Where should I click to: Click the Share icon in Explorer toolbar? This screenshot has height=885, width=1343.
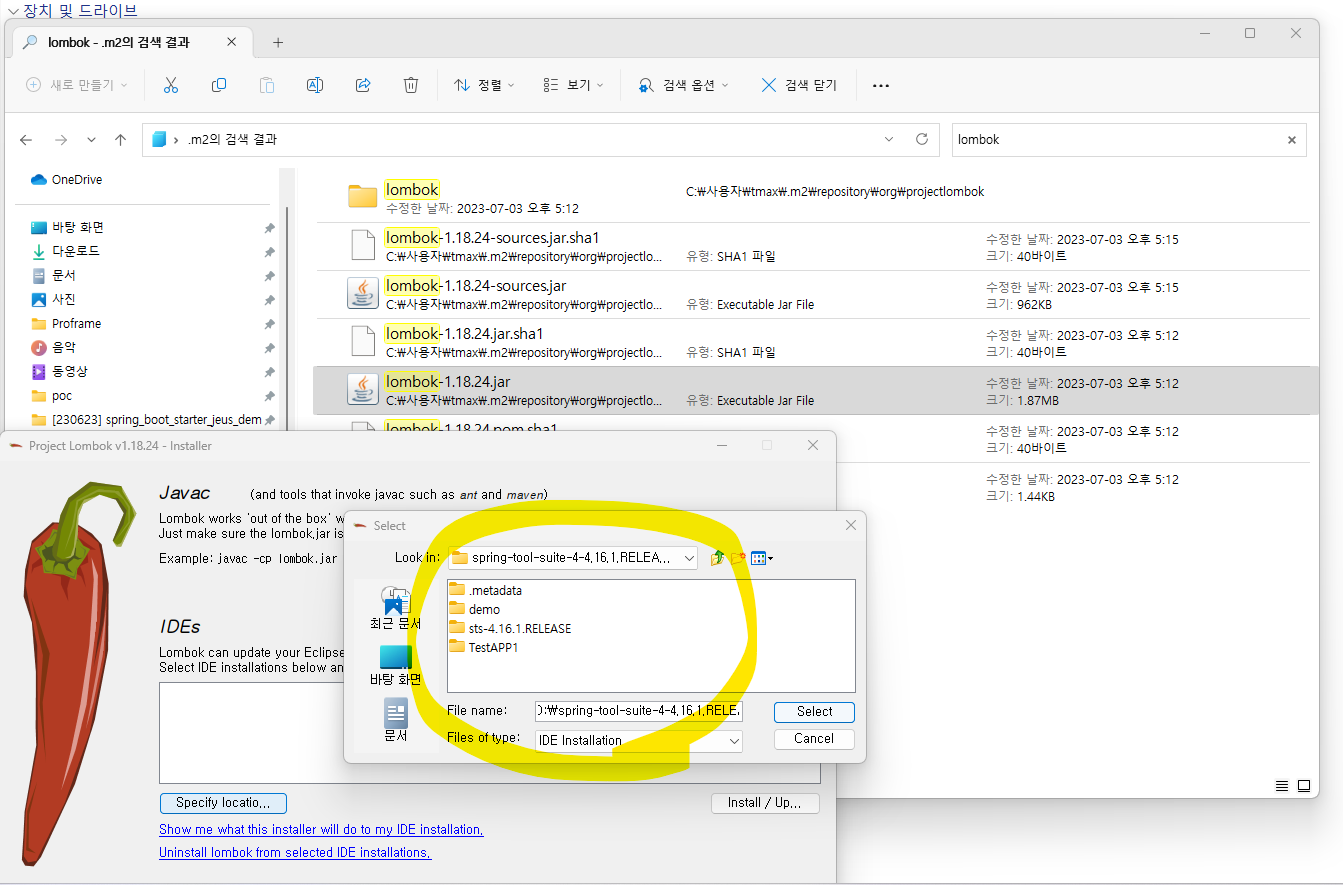(363, 86)
